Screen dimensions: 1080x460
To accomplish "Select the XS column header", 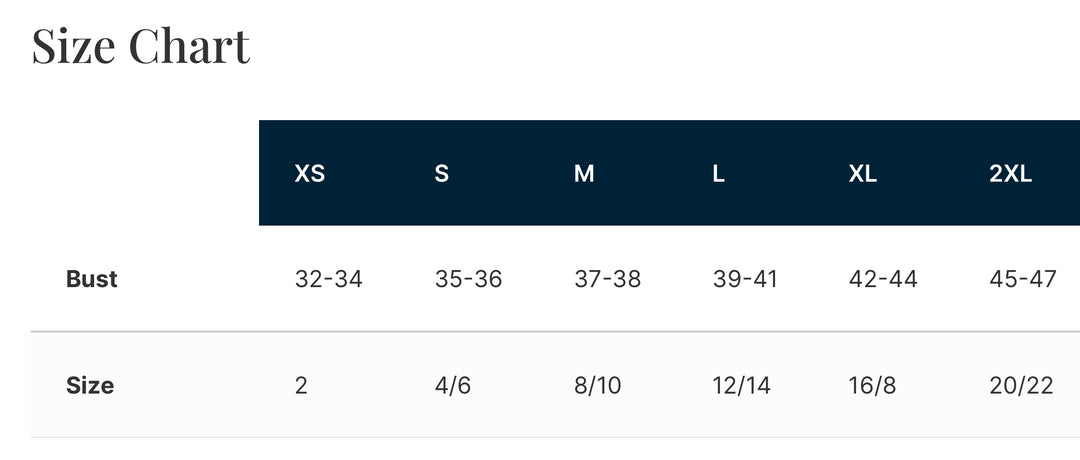I will (309, 174).
